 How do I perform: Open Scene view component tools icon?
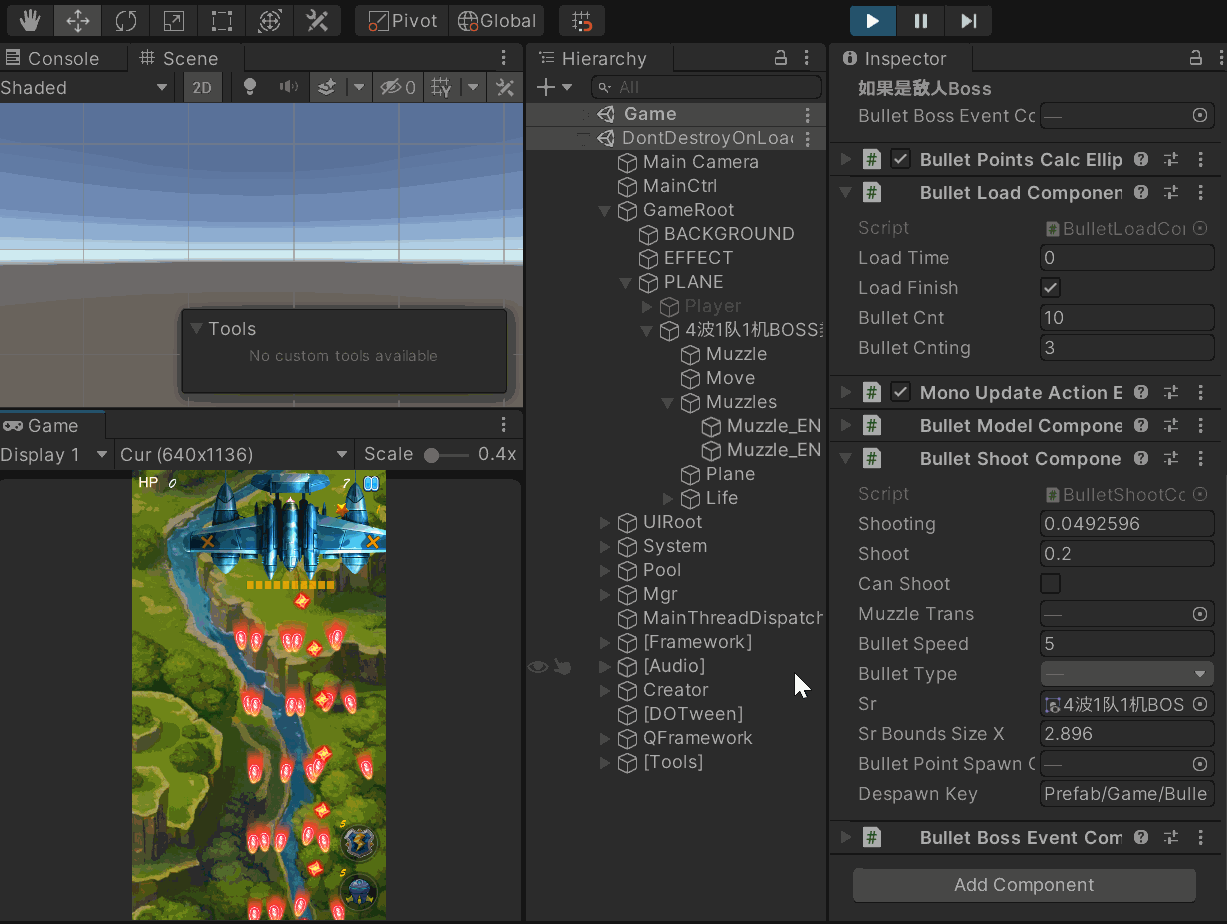pos(505,87)
